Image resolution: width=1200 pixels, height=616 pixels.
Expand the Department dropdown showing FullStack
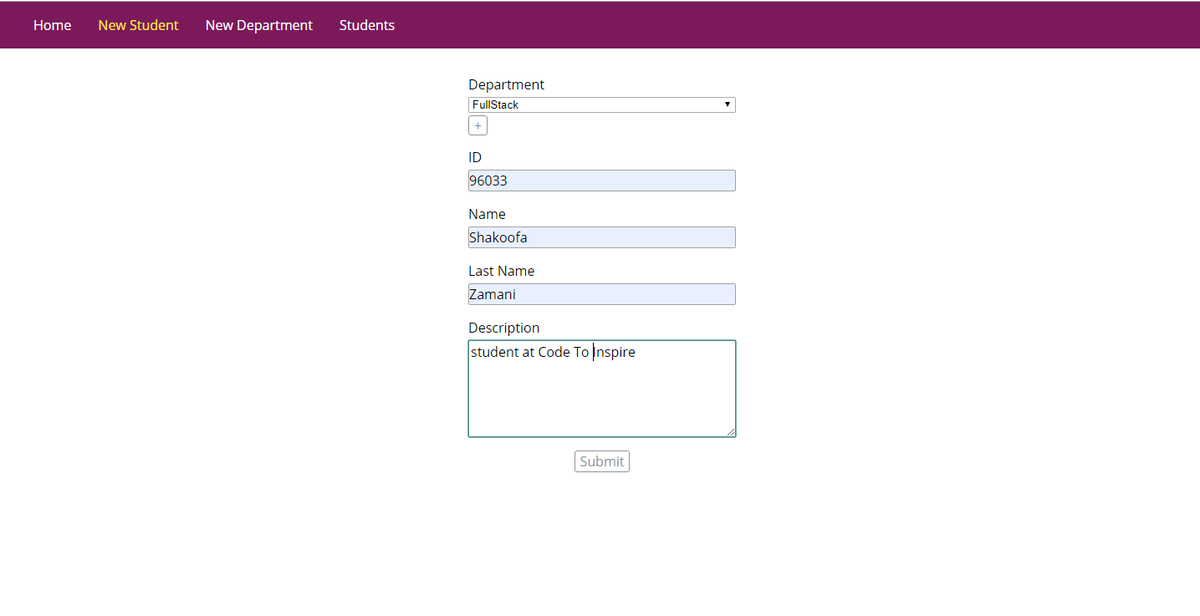tap(602, 105)
